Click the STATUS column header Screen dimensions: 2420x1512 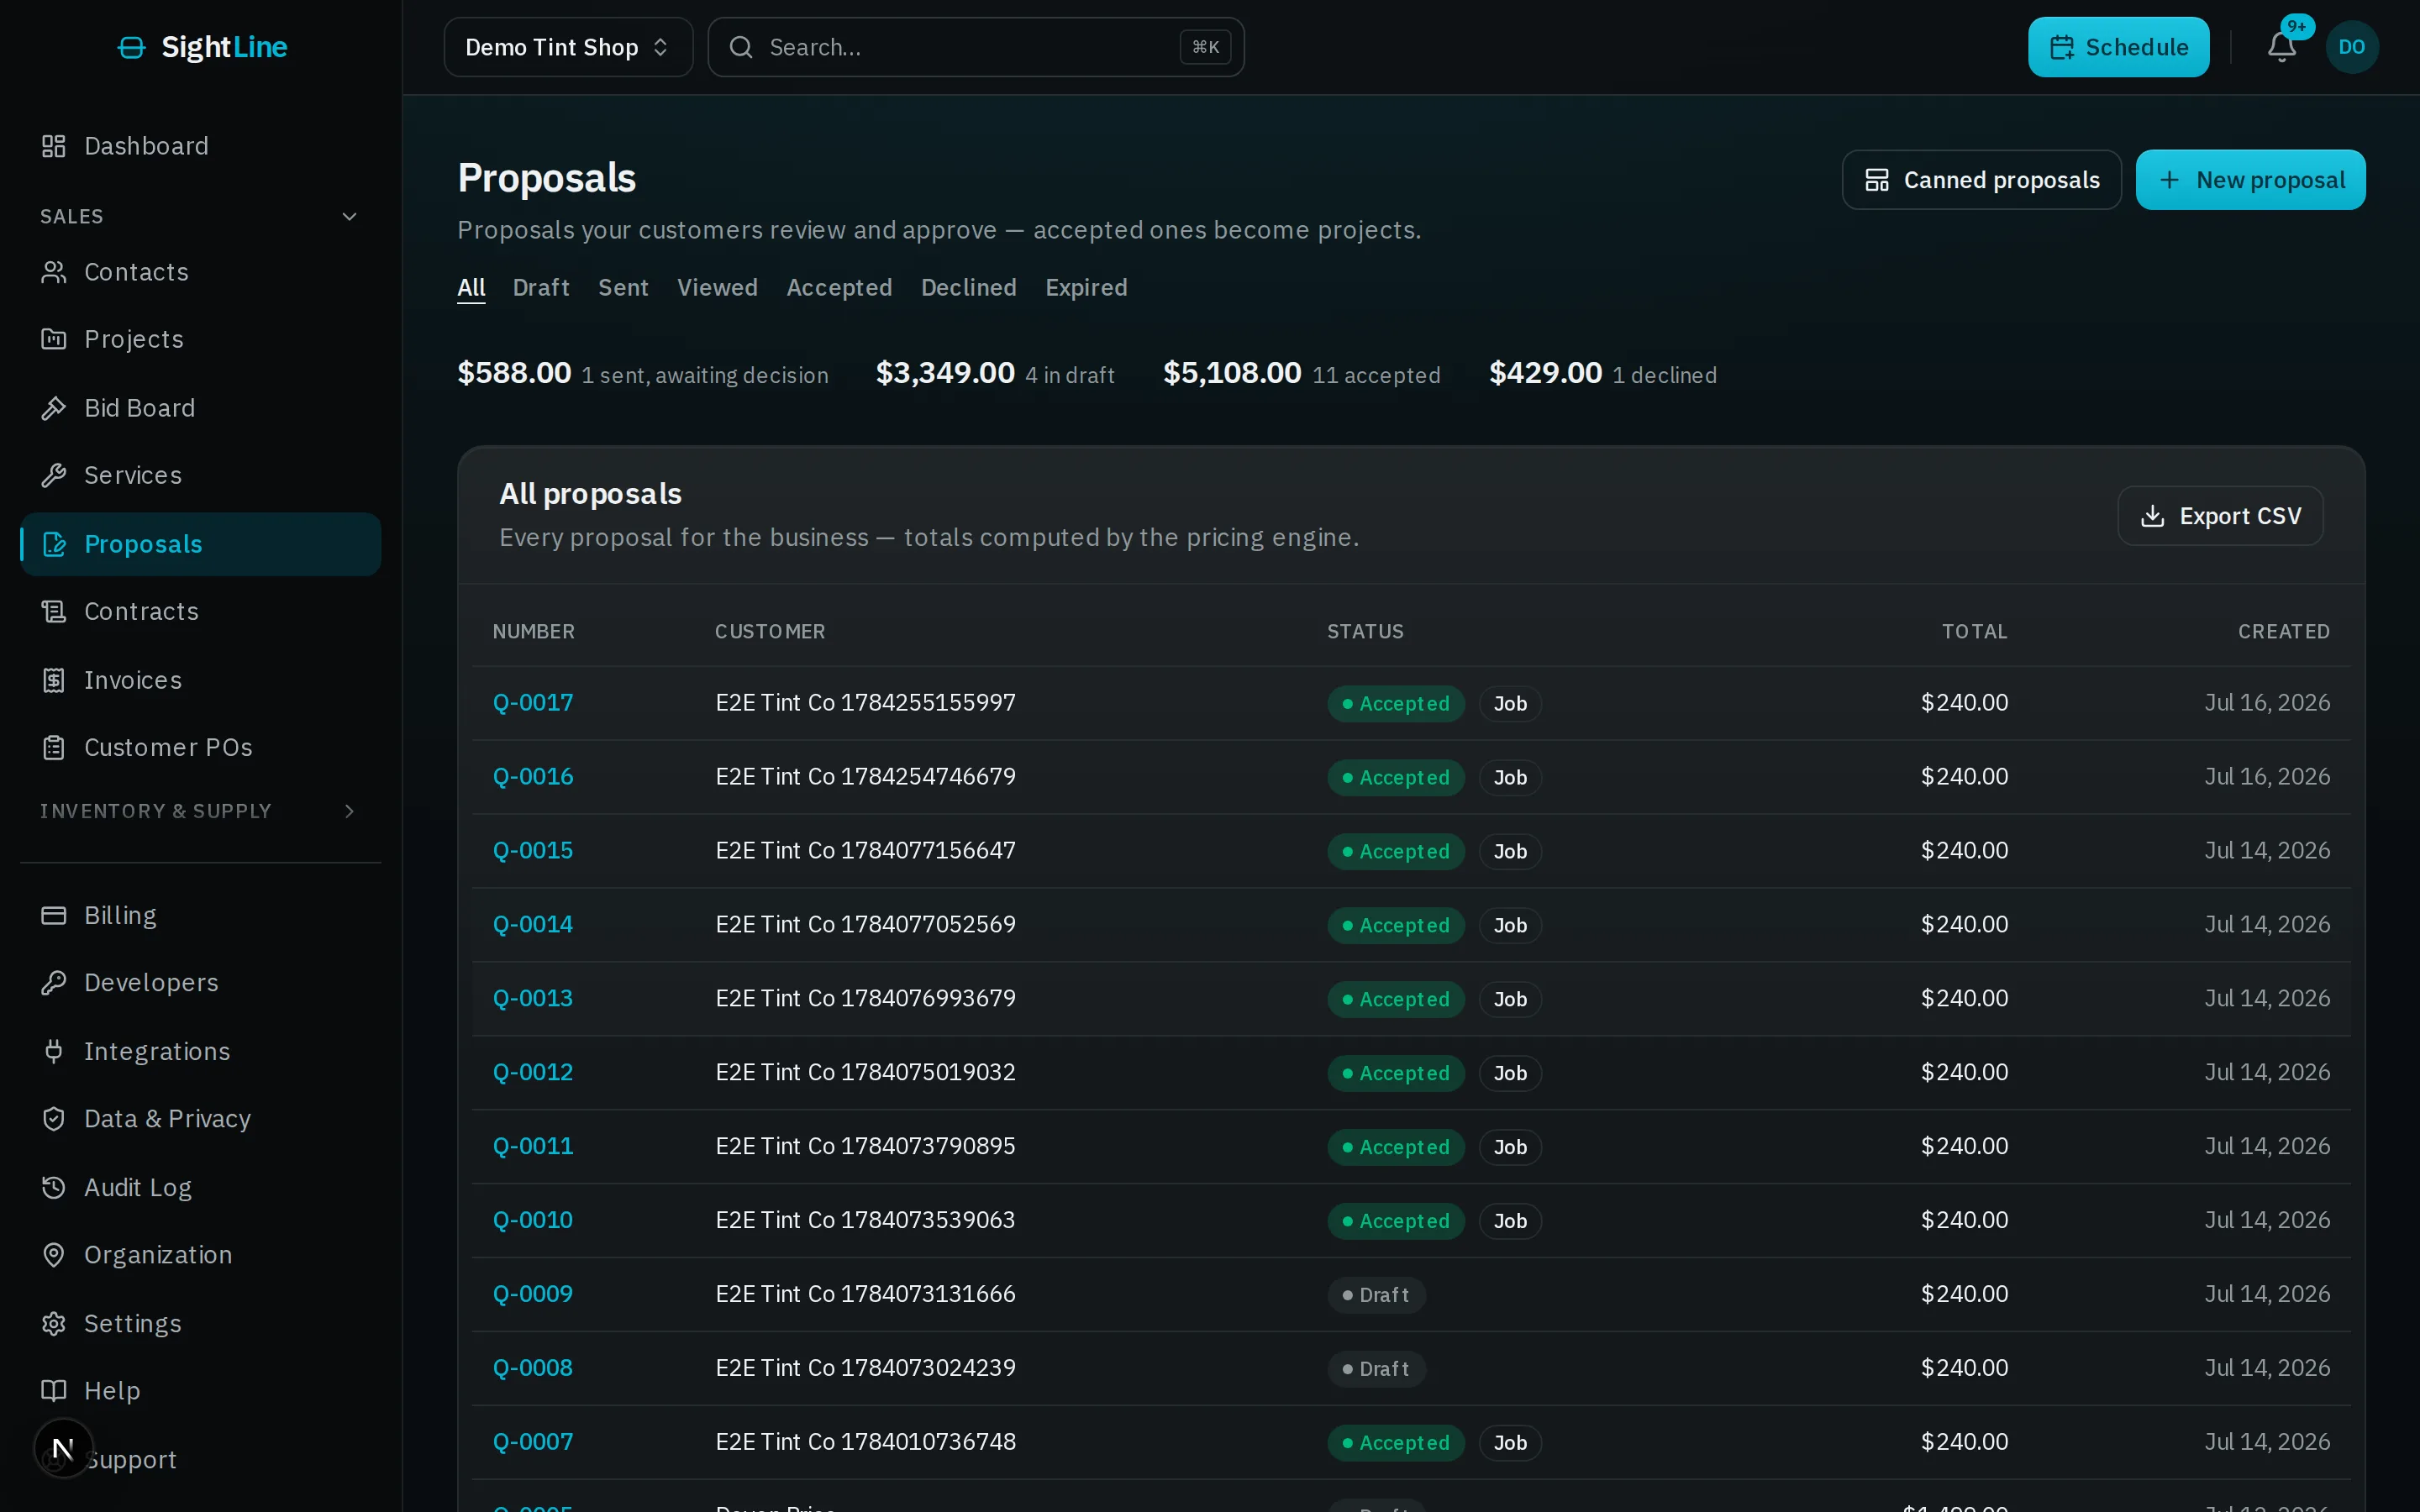1365,632
